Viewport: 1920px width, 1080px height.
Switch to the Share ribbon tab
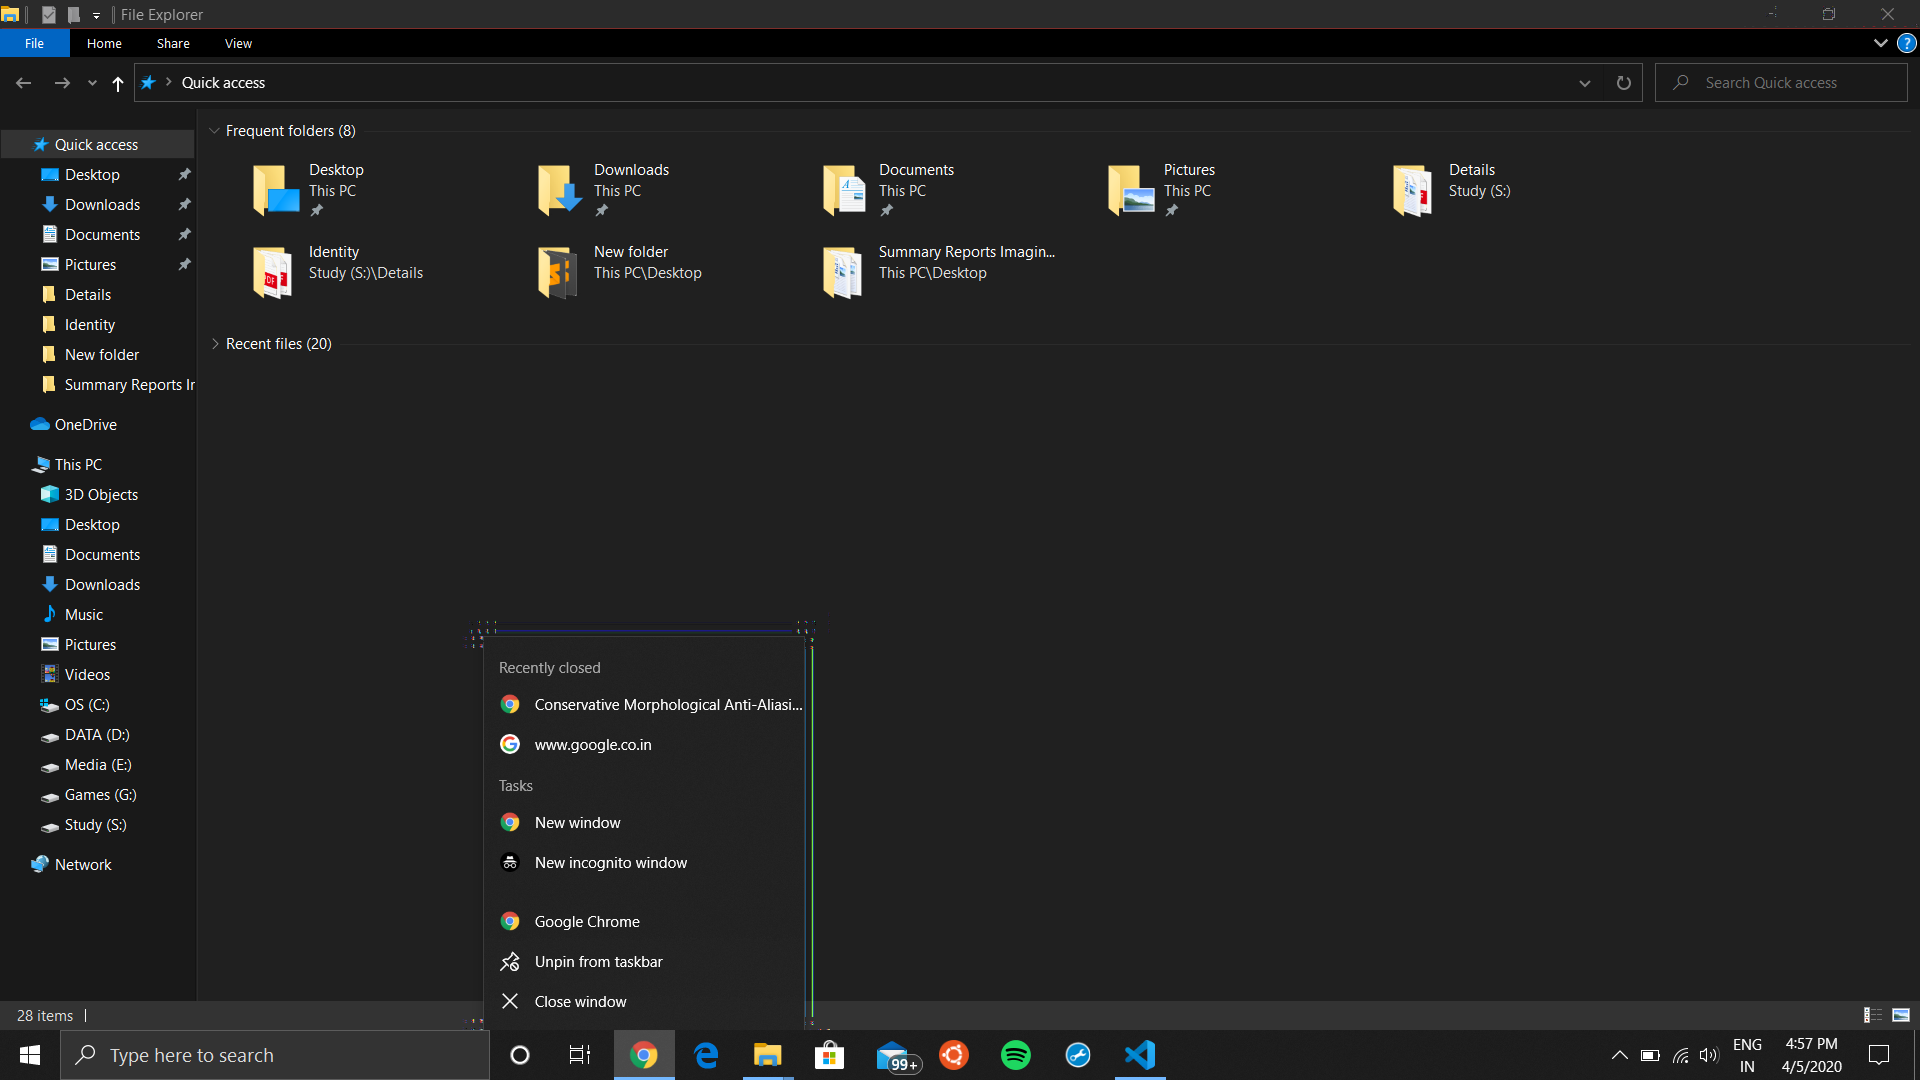tap(172, 43)
